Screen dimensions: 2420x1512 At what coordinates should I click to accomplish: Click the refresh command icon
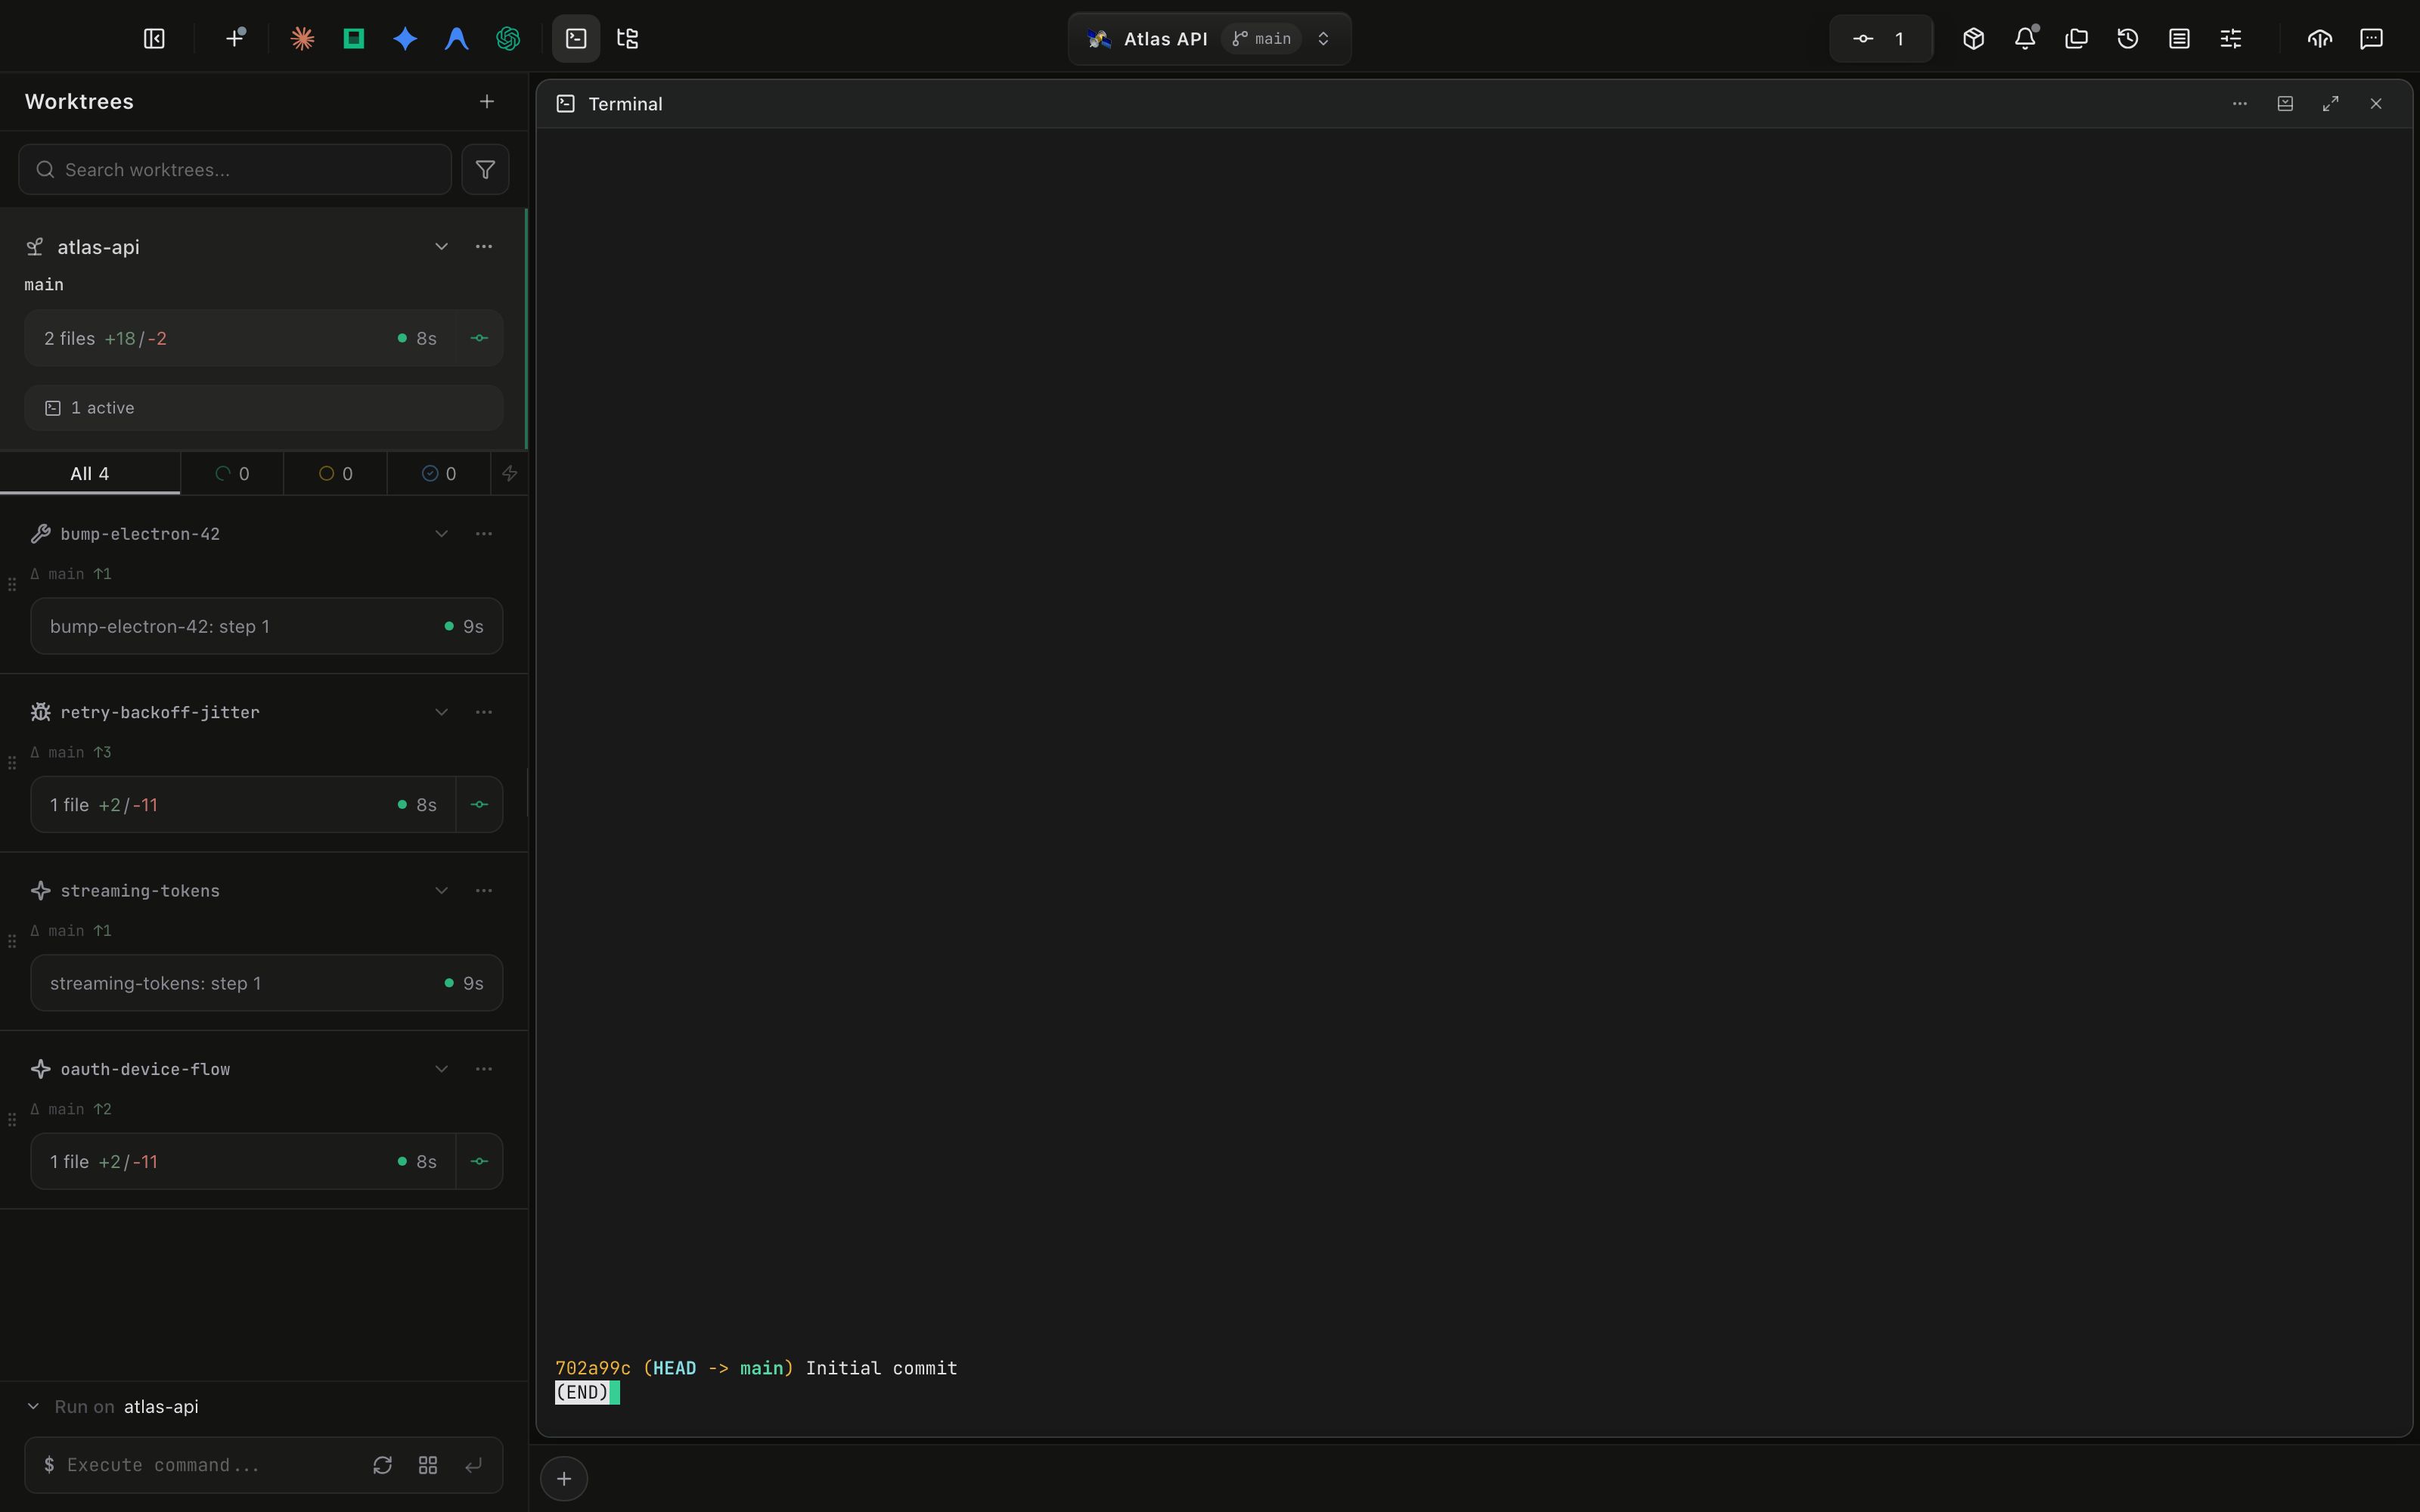[x=382, y=1465]
